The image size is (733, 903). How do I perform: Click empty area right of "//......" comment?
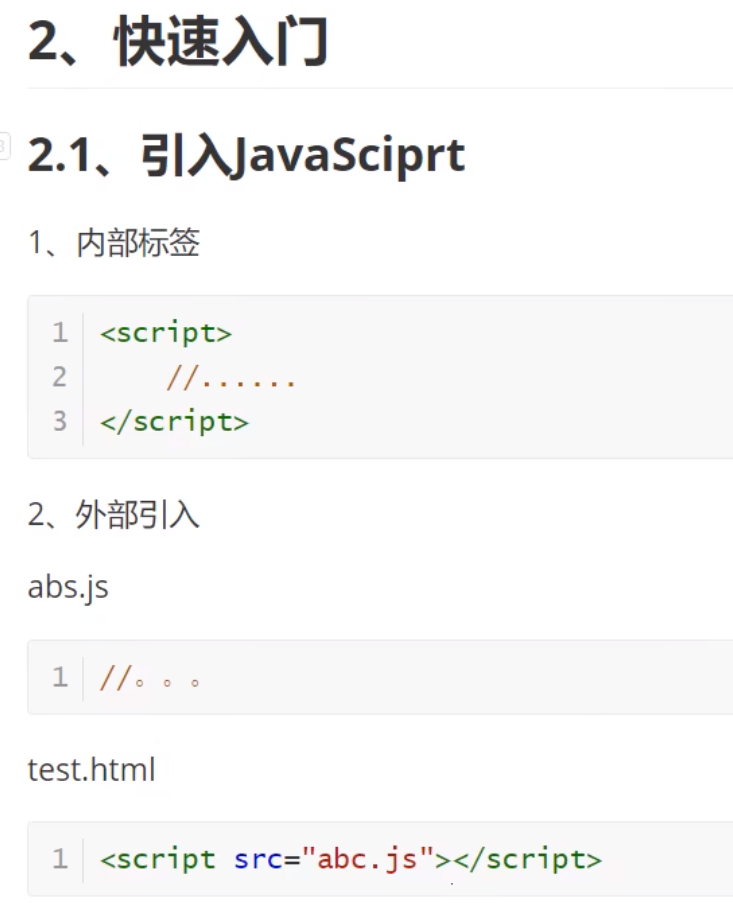[500, 377]
